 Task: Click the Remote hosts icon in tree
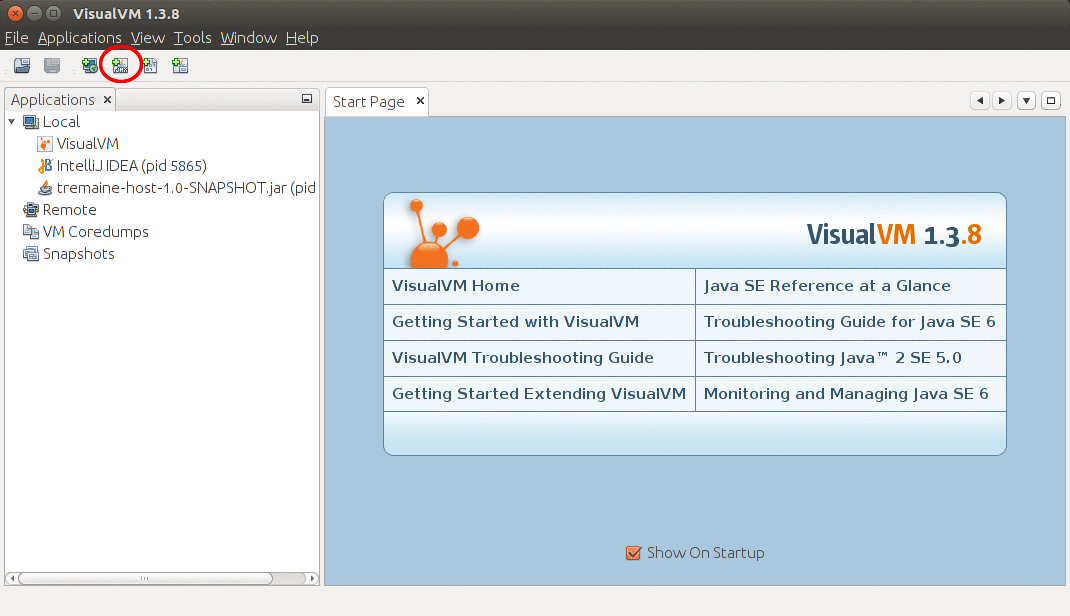pos(31,209)
